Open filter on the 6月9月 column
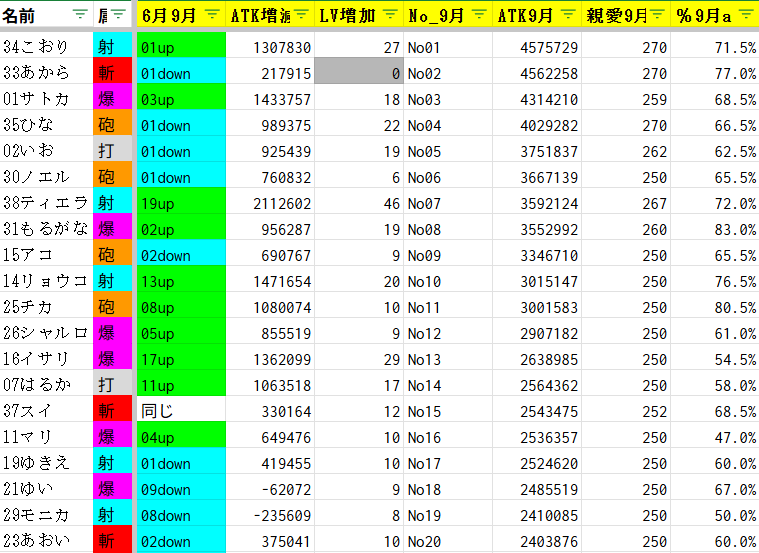The width and height of the screenshot is (759, 553). click(x=212, y=15)
